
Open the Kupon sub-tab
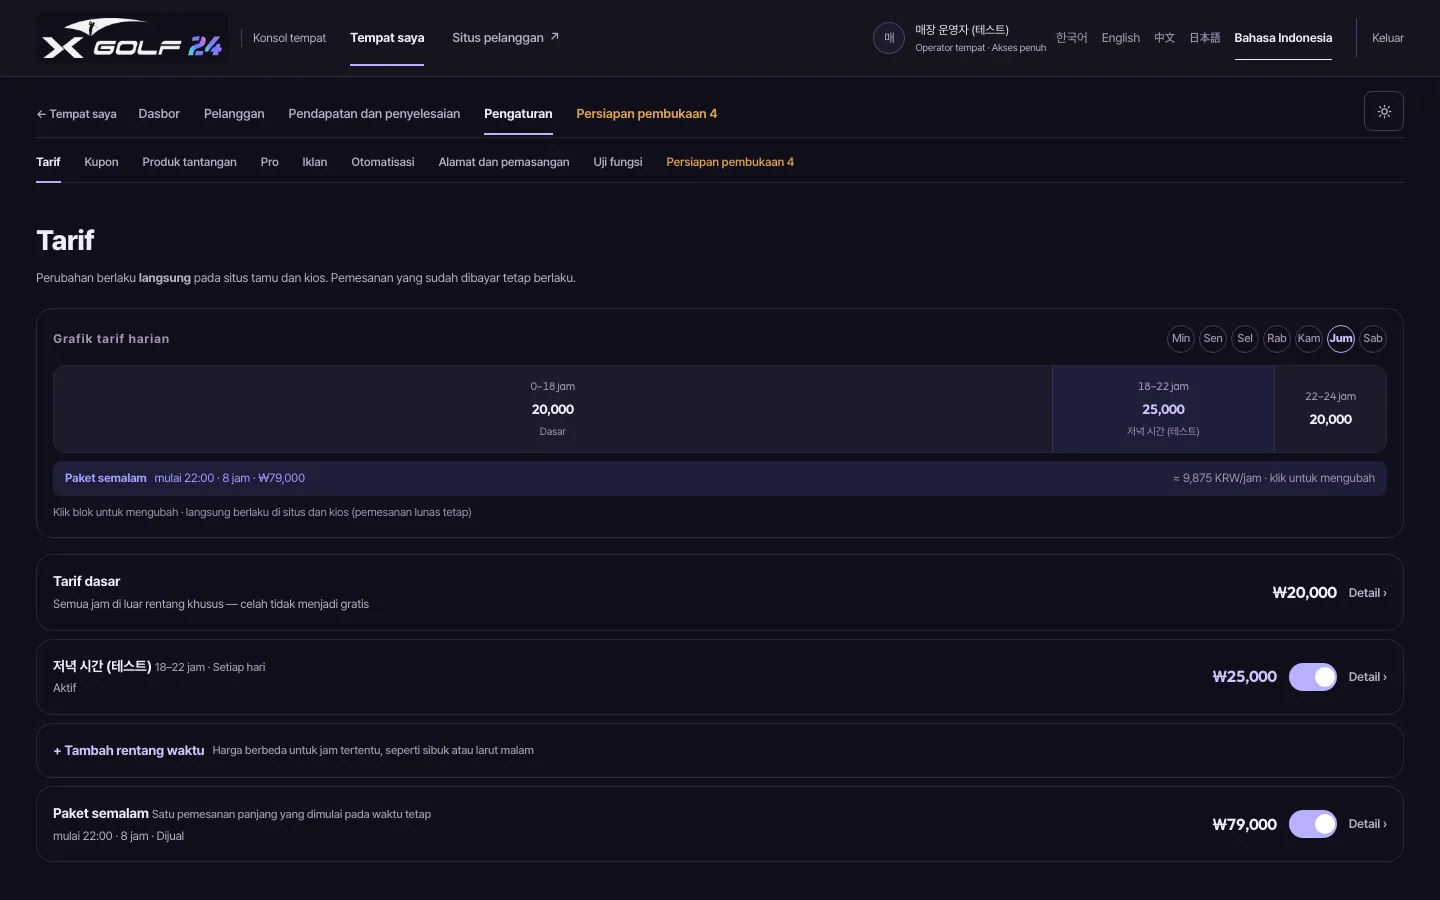(101, 162)
